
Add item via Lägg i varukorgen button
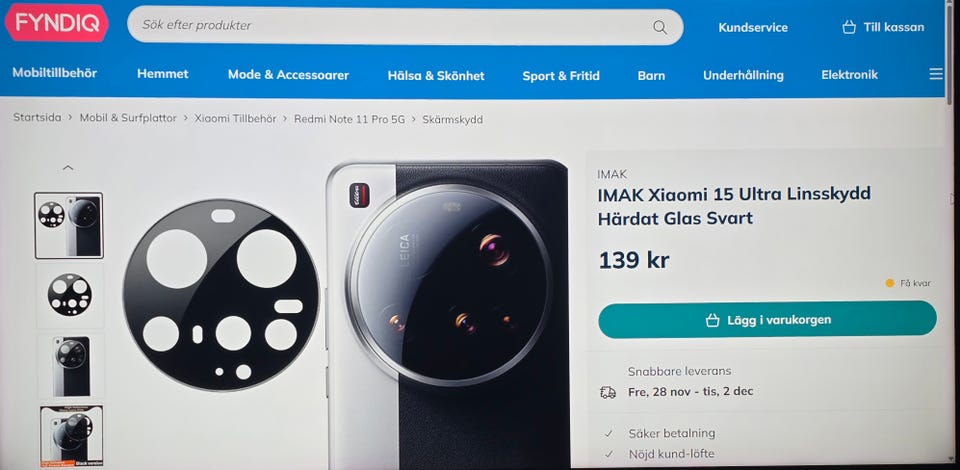pos(767,319)
